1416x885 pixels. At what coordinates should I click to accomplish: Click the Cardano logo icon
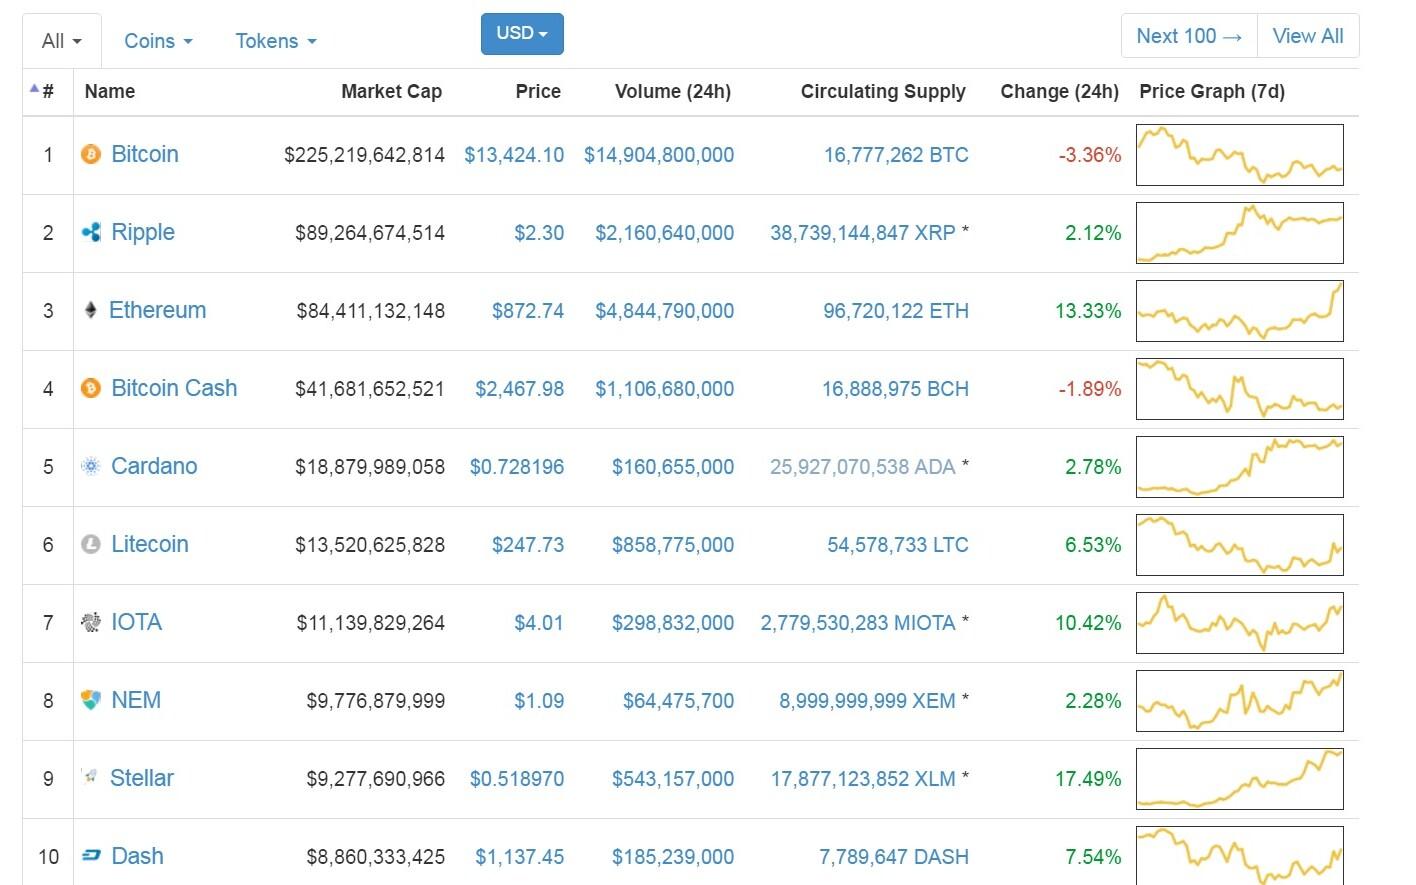click(91, 466)
